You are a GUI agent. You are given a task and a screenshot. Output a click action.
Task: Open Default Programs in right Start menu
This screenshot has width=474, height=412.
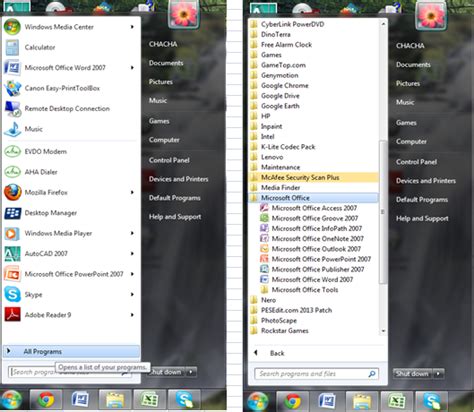(x=422, y=200)
